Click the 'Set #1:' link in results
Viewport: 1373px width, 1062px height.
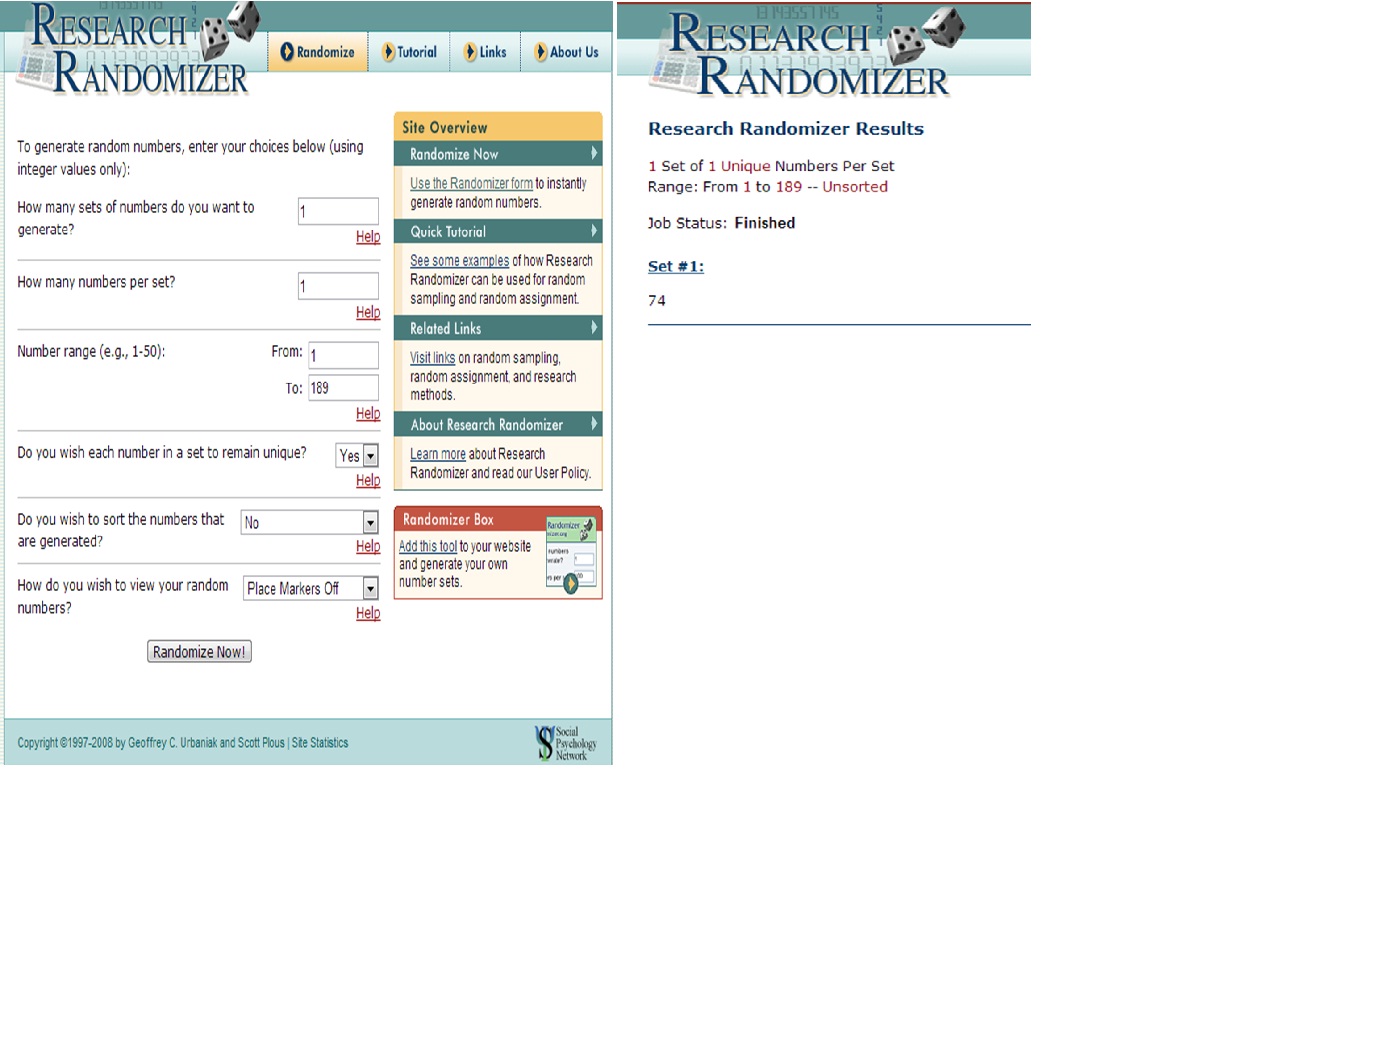pyautogui.click(x=676, y=266)
